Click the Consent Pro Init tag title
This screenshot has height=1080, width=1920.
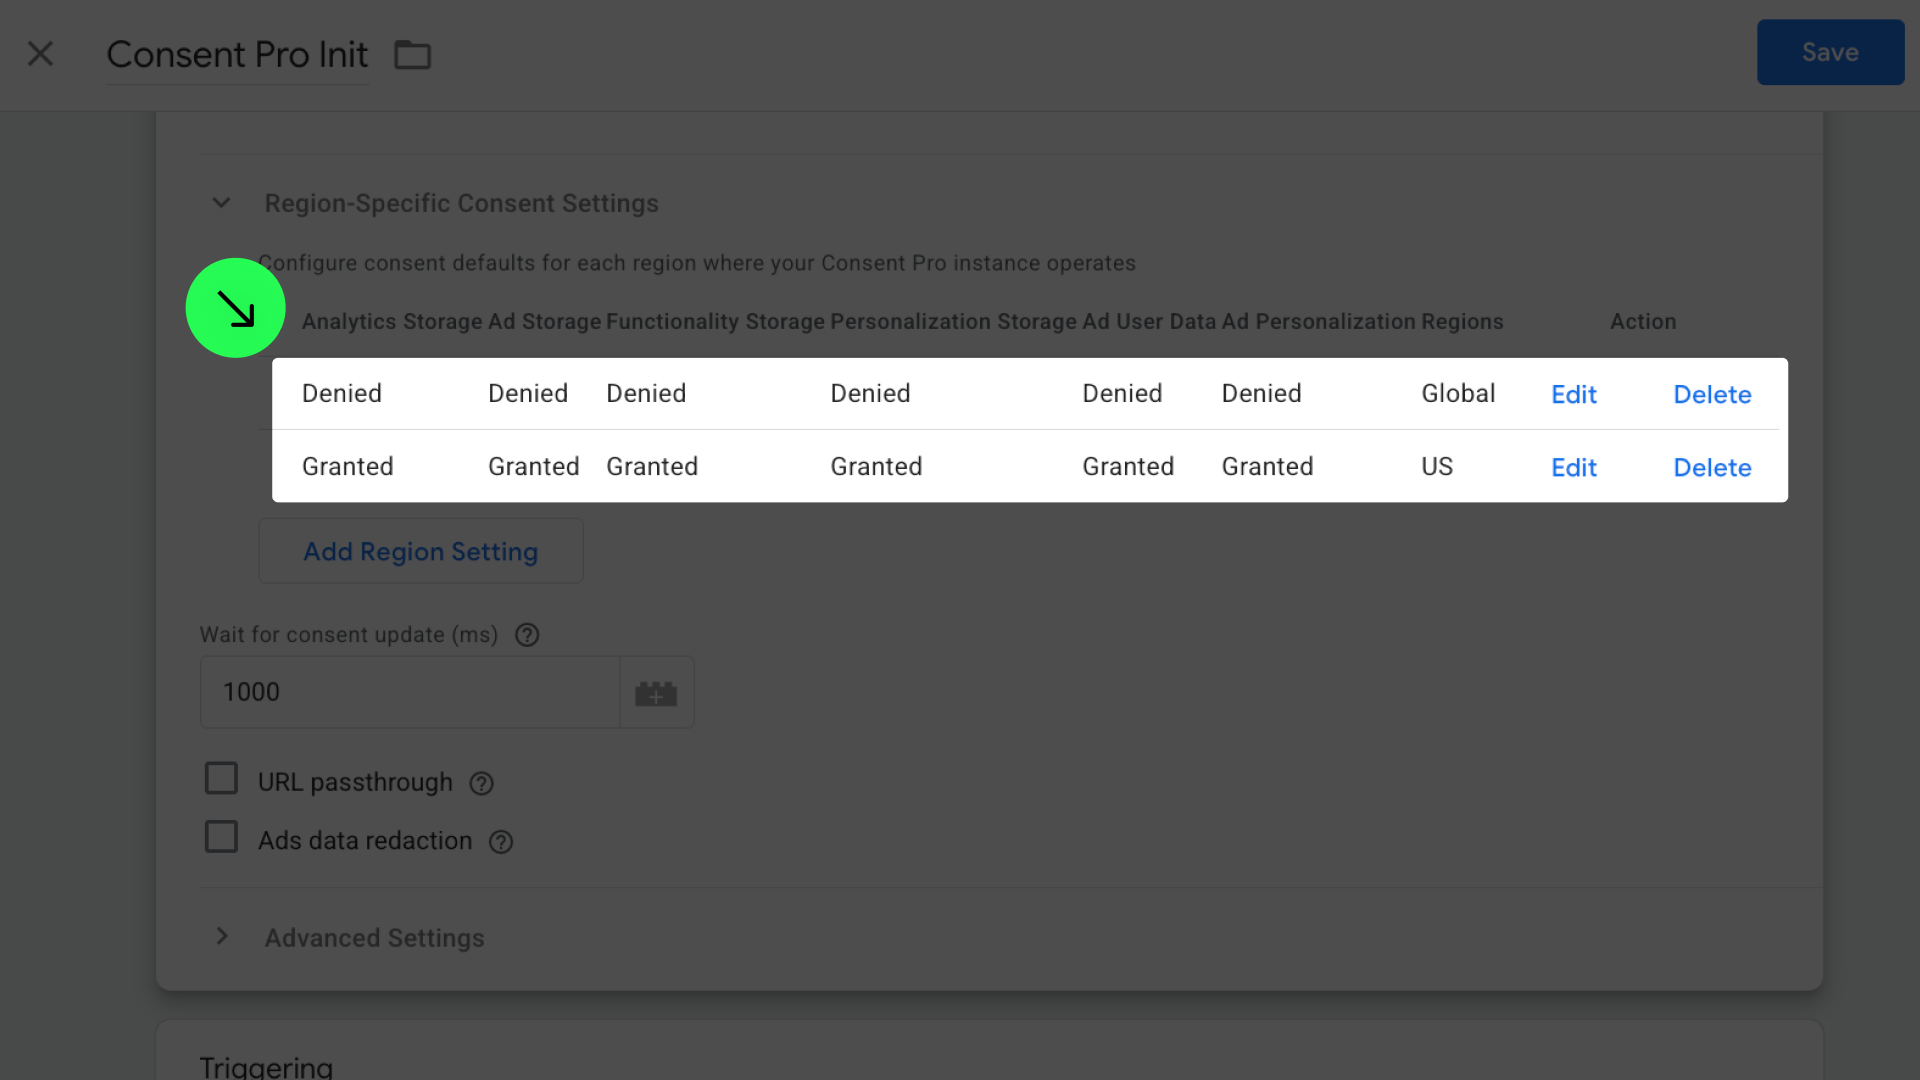point(237,55)
